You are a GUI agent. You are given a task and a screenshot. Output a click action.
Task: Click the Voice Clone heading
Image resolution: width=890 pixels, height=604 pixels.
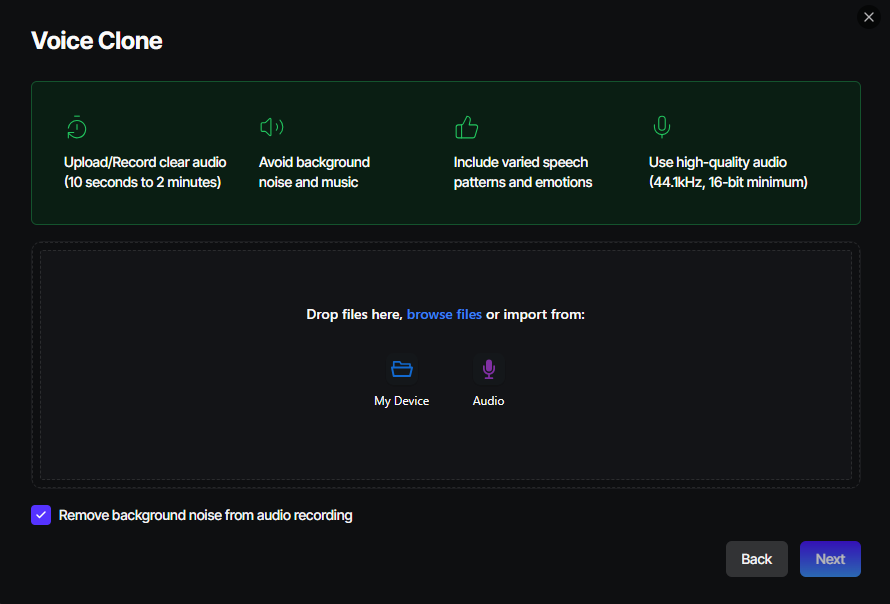(x=97, y=41)
